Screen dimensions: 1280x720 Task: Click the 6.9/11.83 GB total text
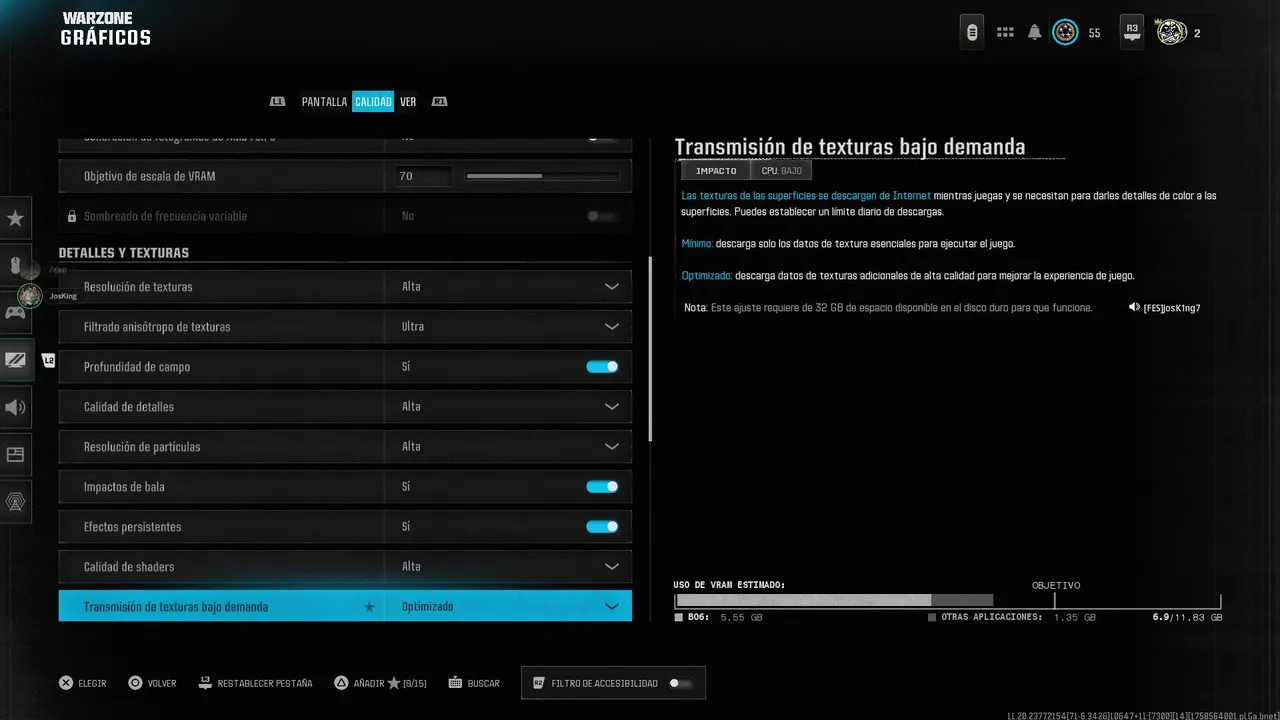pyautogui.click(x=1187, y=618)
